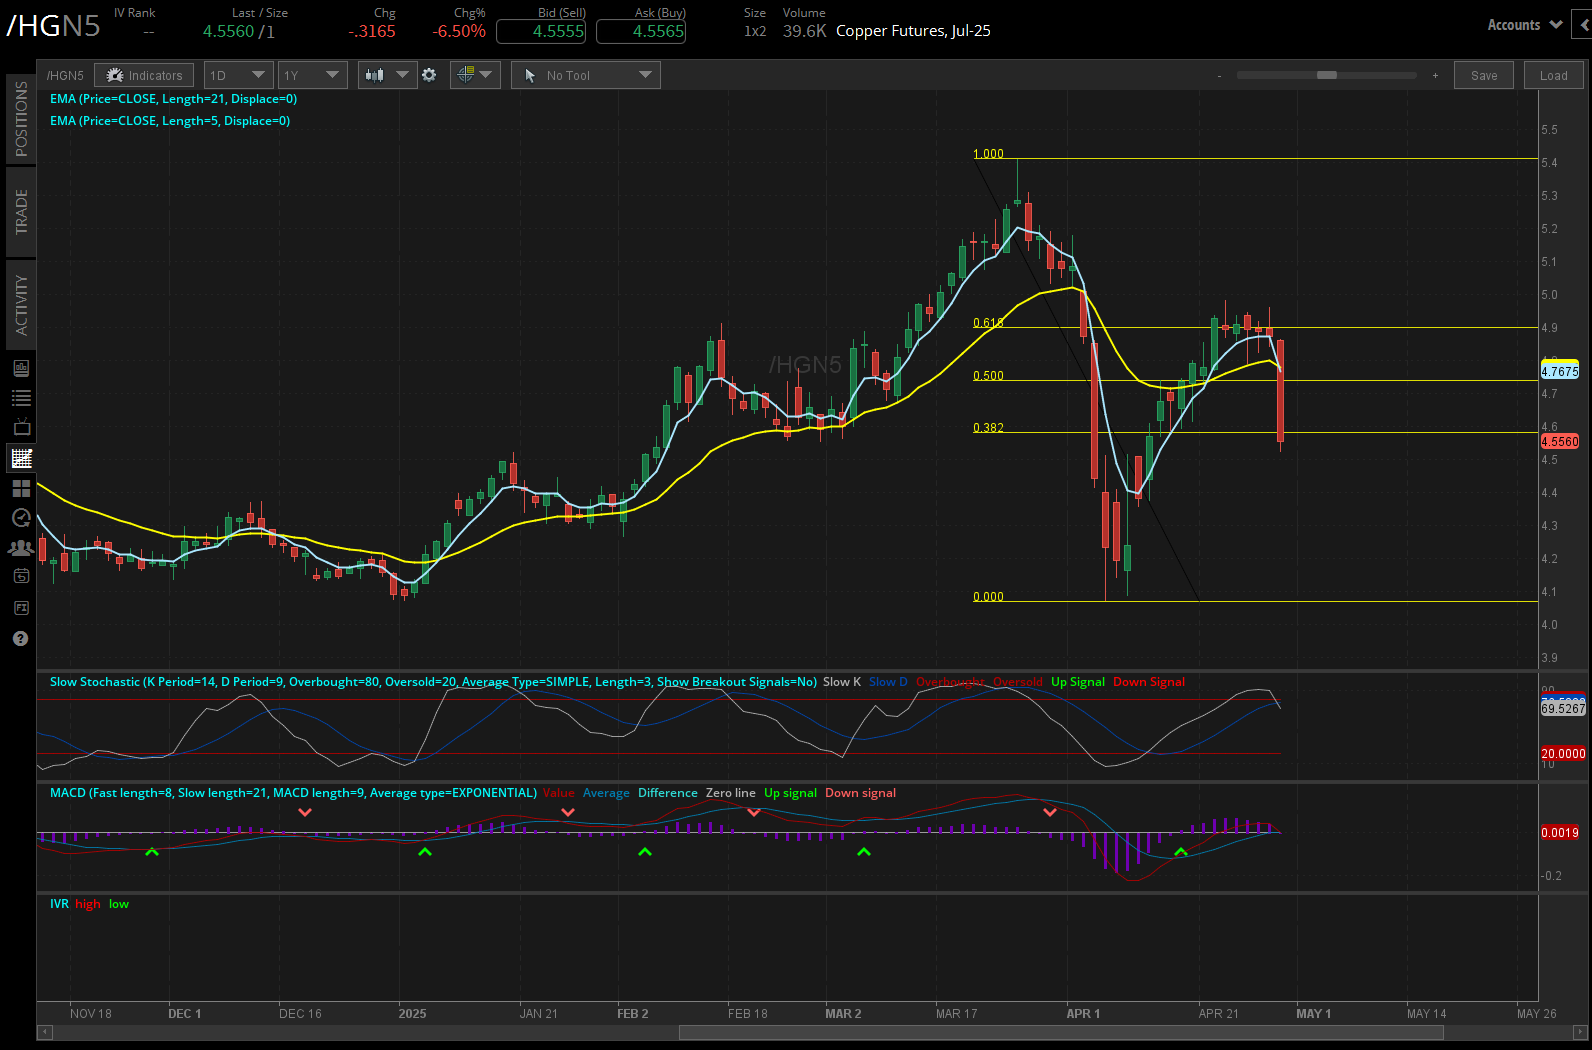The height and width of the screenshot is (1050, 1592).
Task: Click the /HGN5 symbol header
Action: [x=54, y=25]
